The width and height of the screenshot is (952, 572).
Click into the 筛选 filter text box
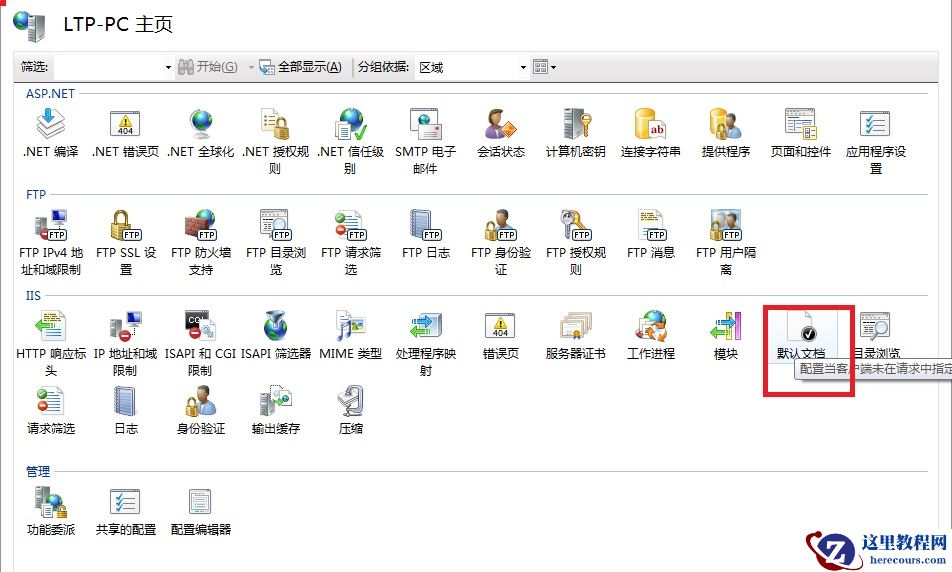tap(108, 67)
